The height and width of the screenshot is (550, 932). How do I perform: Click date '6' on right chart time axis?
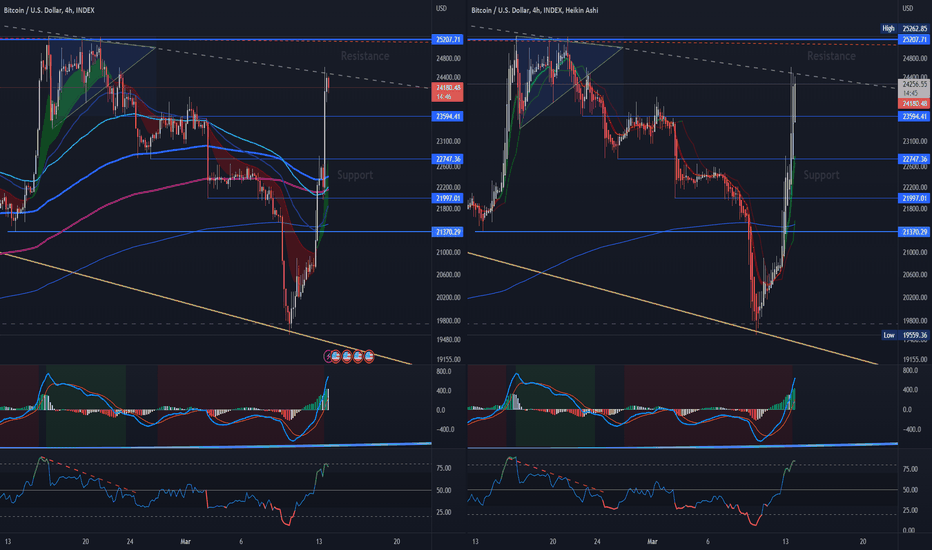tap(708, 542)
